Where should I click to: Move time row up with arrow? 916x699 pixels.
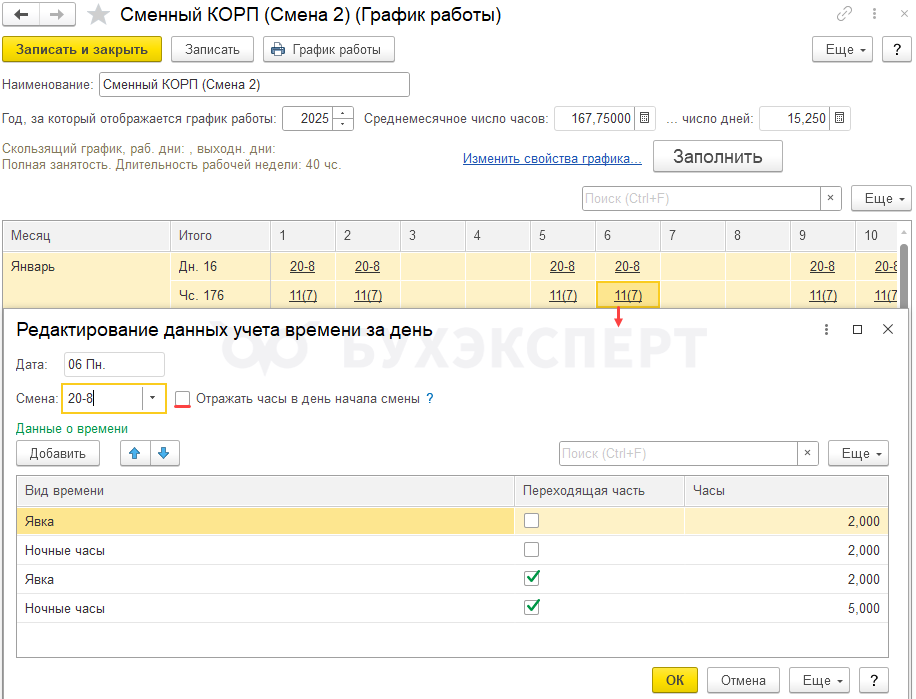click(x=135, y=453)
